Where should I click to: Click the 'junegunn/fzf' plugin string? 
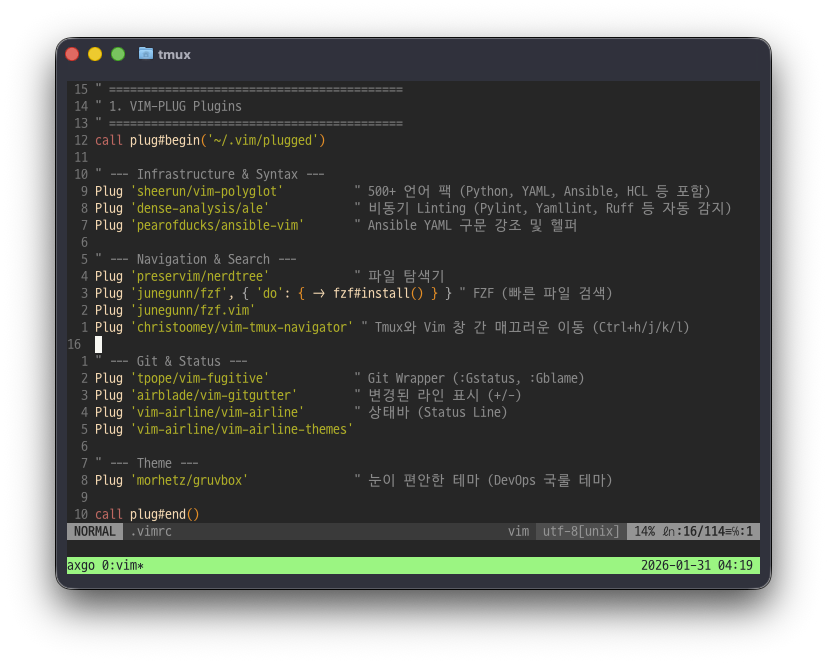(178, 293)
